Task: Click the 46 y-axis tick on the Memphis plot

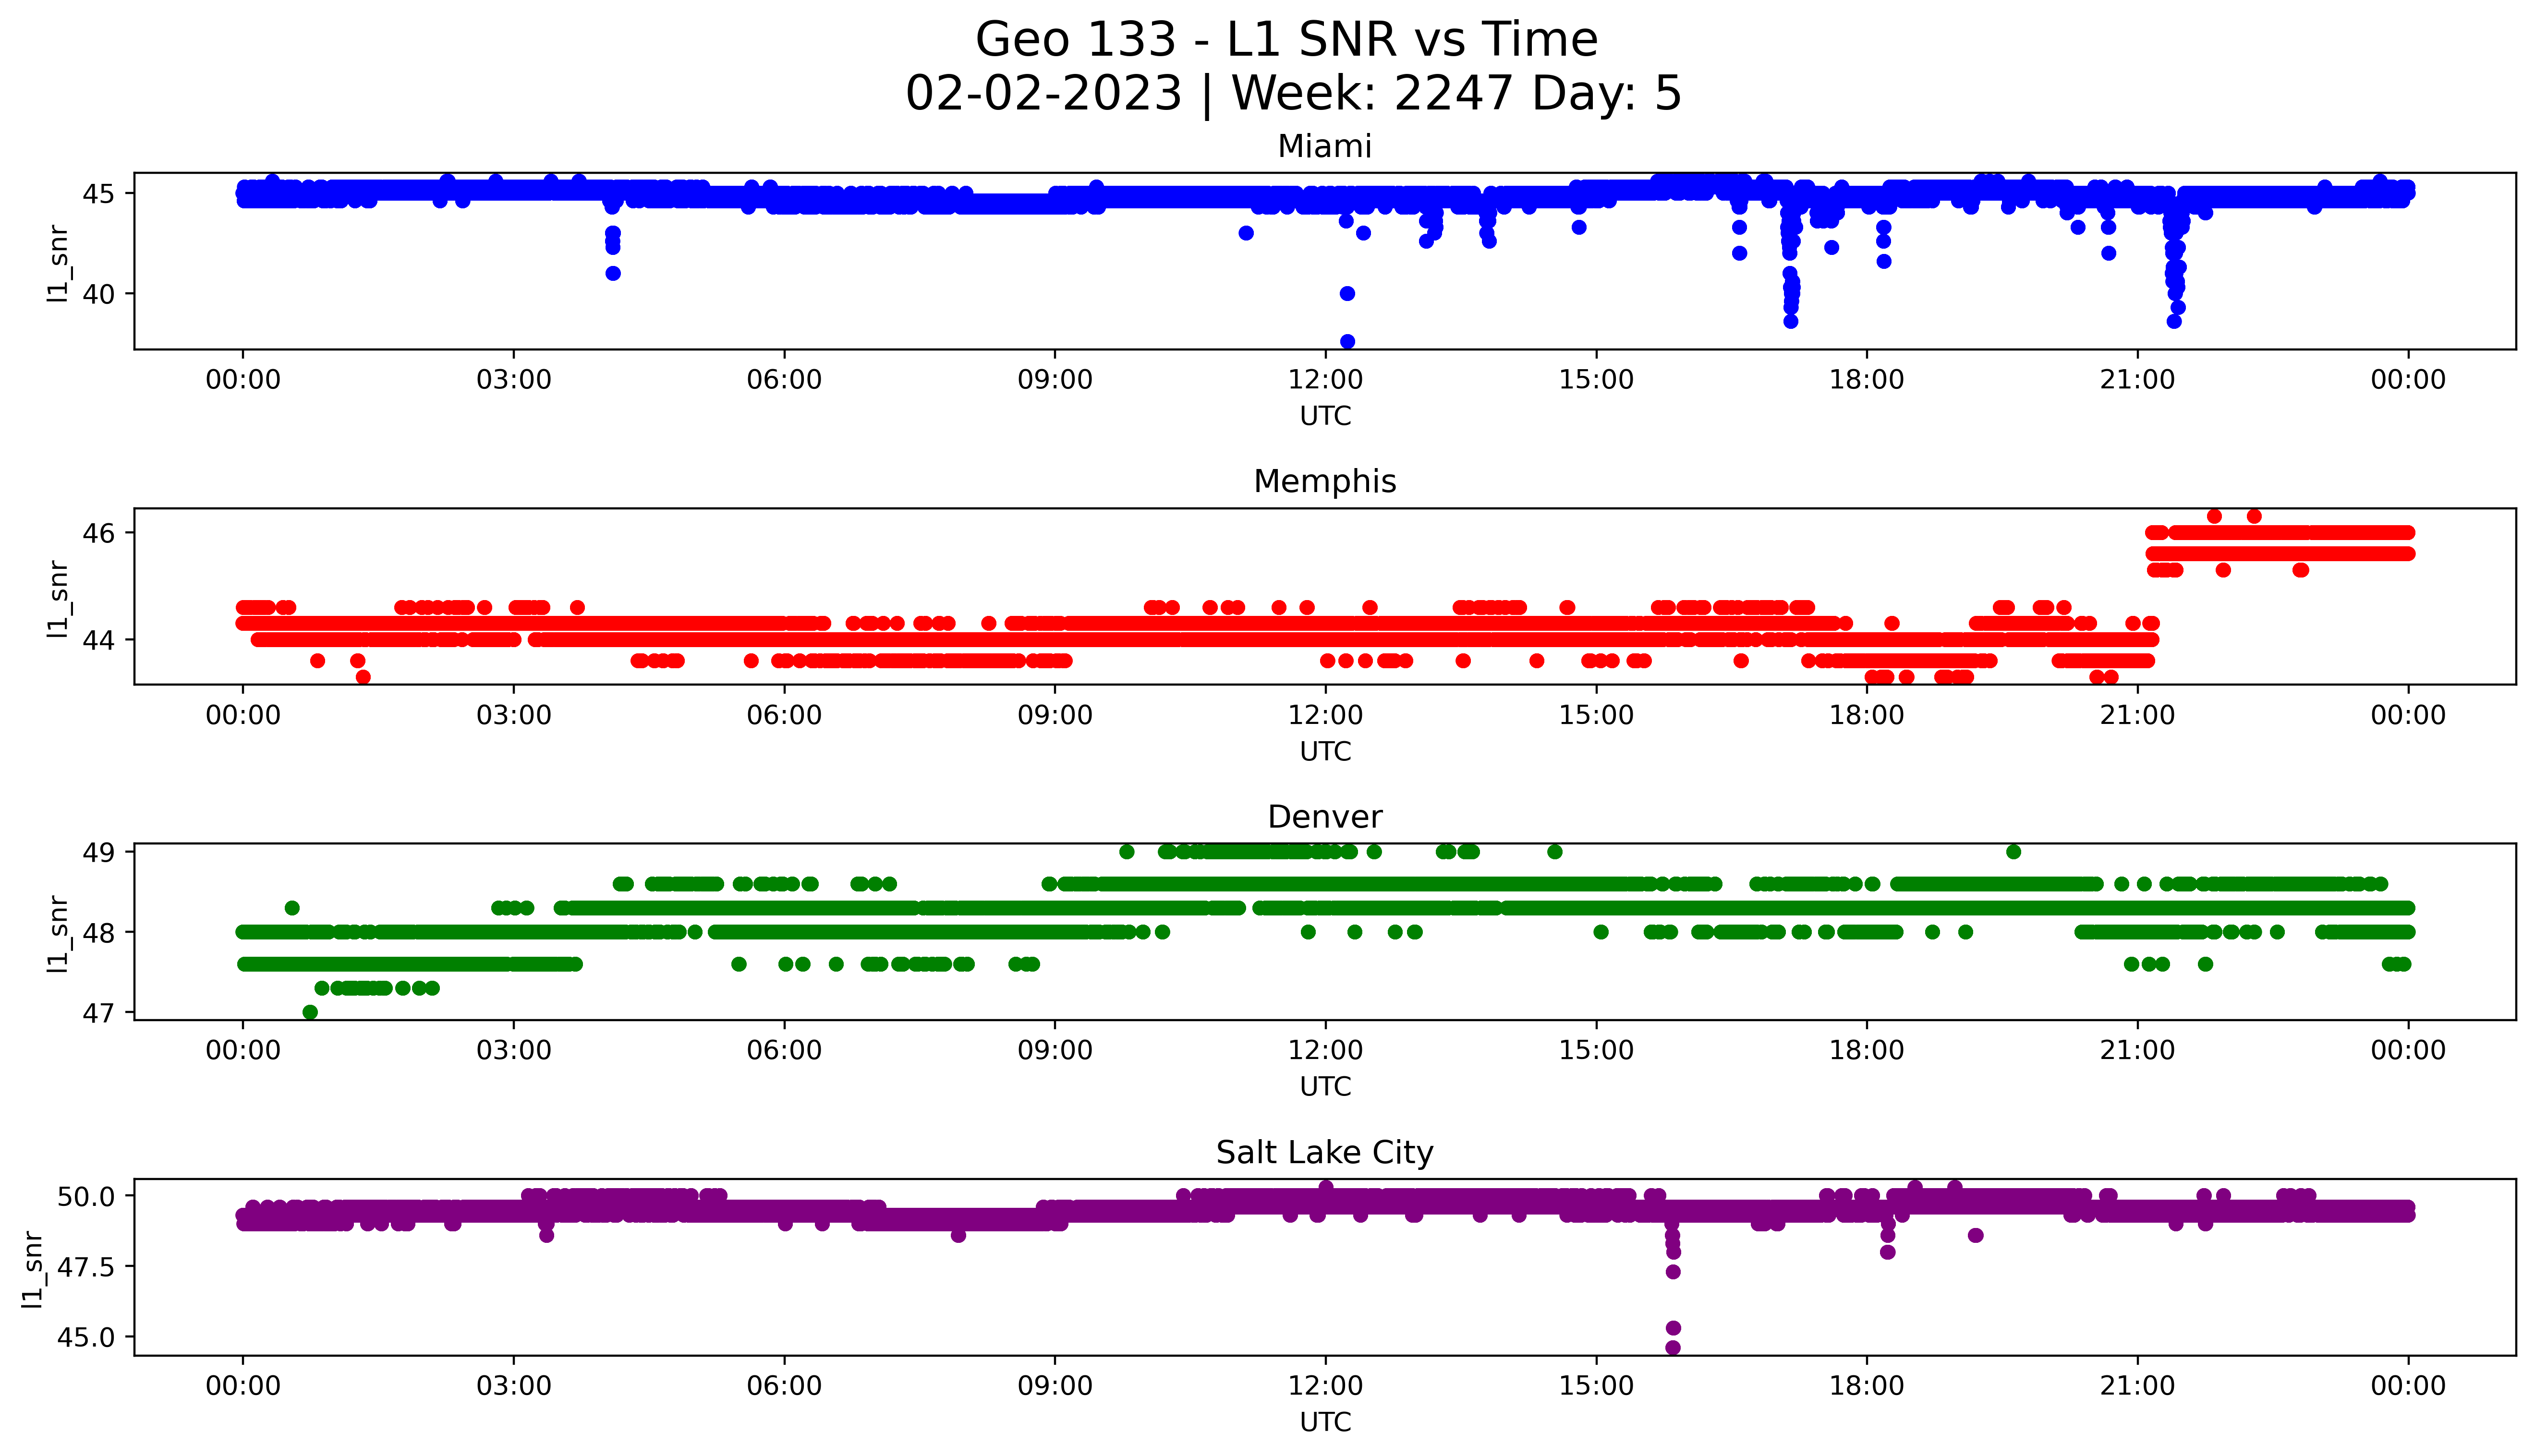Action: 99,533
